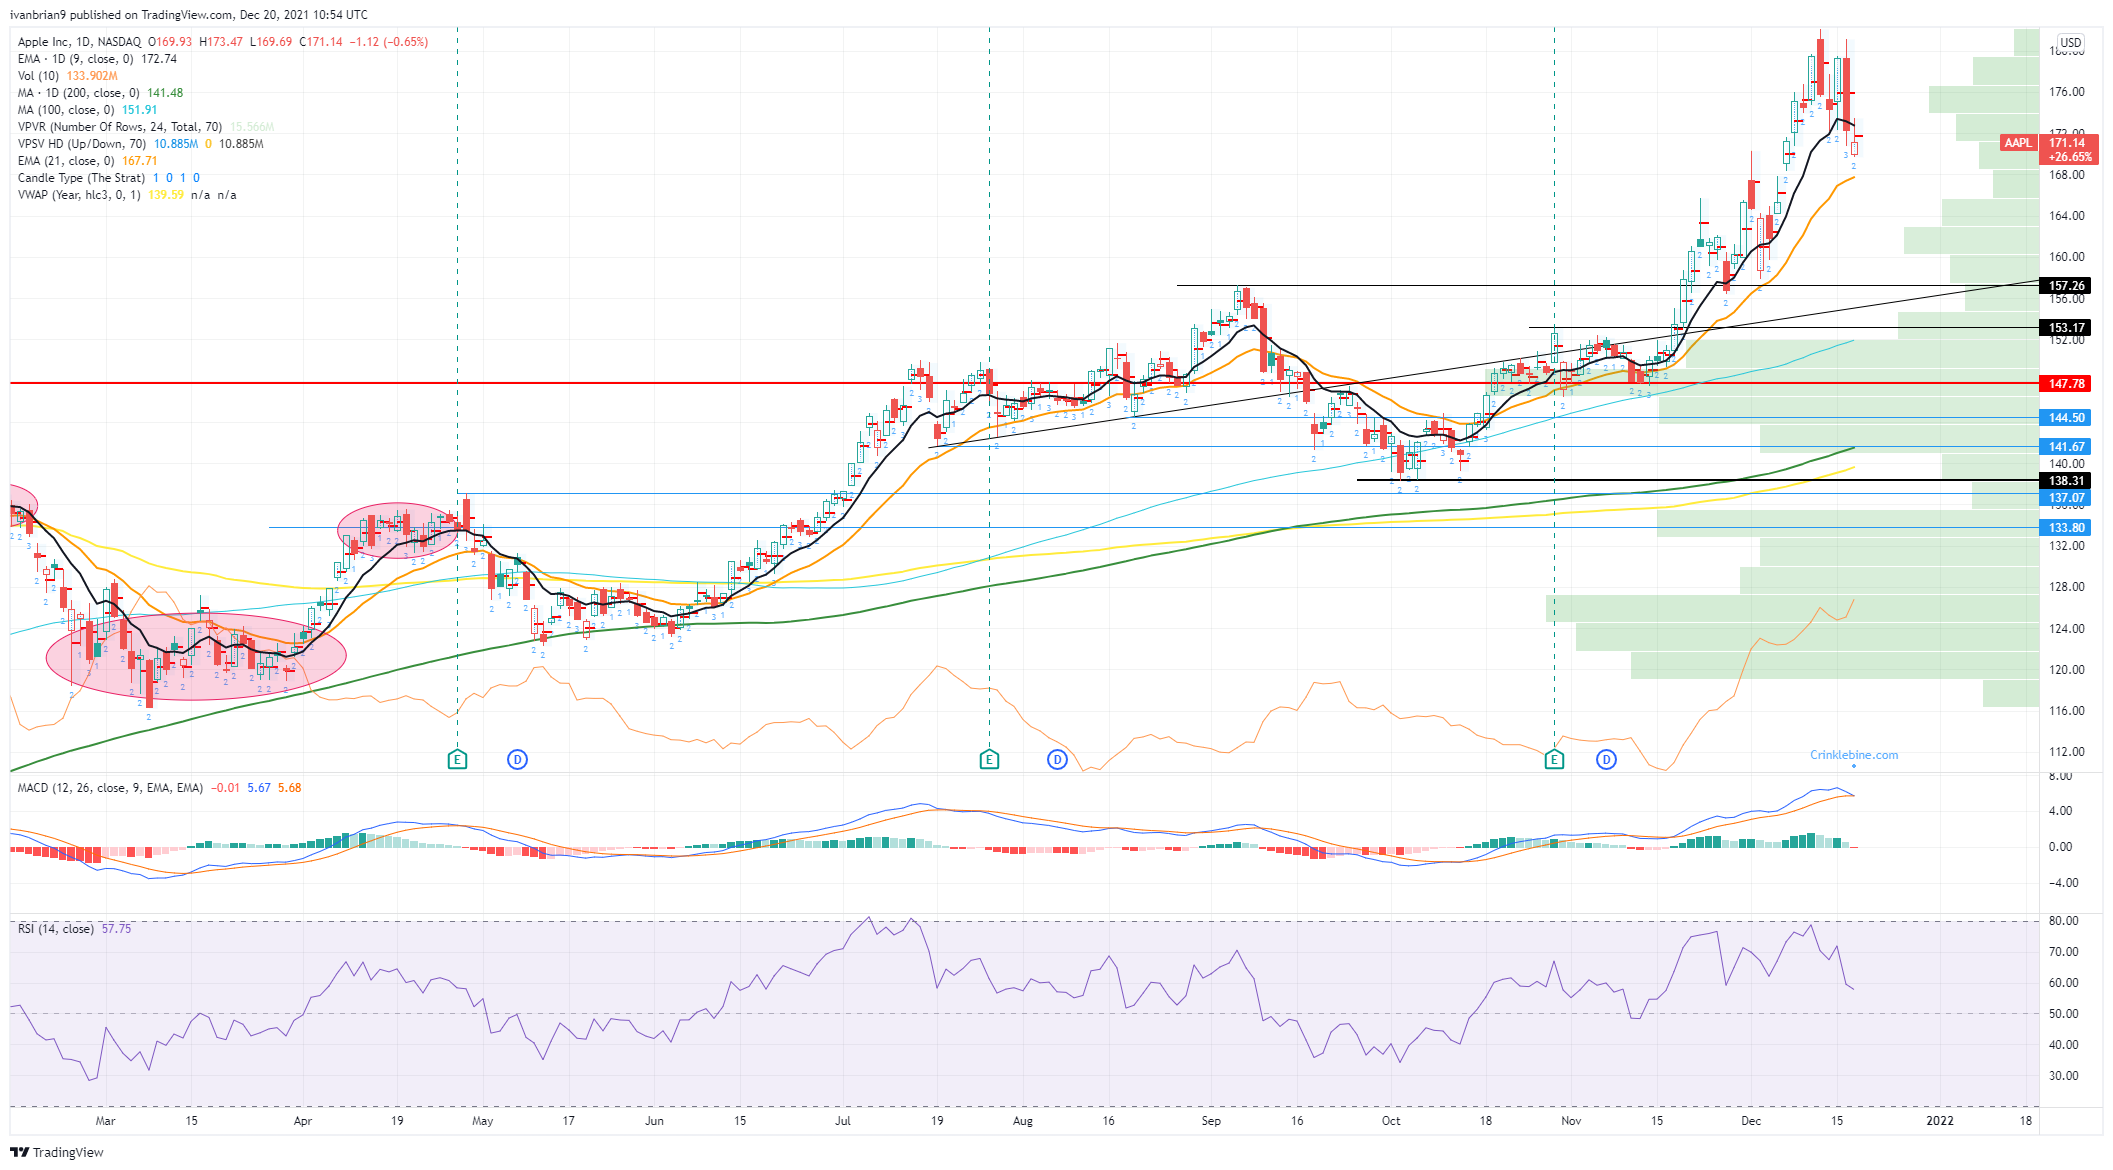The image size is (2113, 1170).
Task: Open the dividend D marker near Nov
Action: [1606, 760]
